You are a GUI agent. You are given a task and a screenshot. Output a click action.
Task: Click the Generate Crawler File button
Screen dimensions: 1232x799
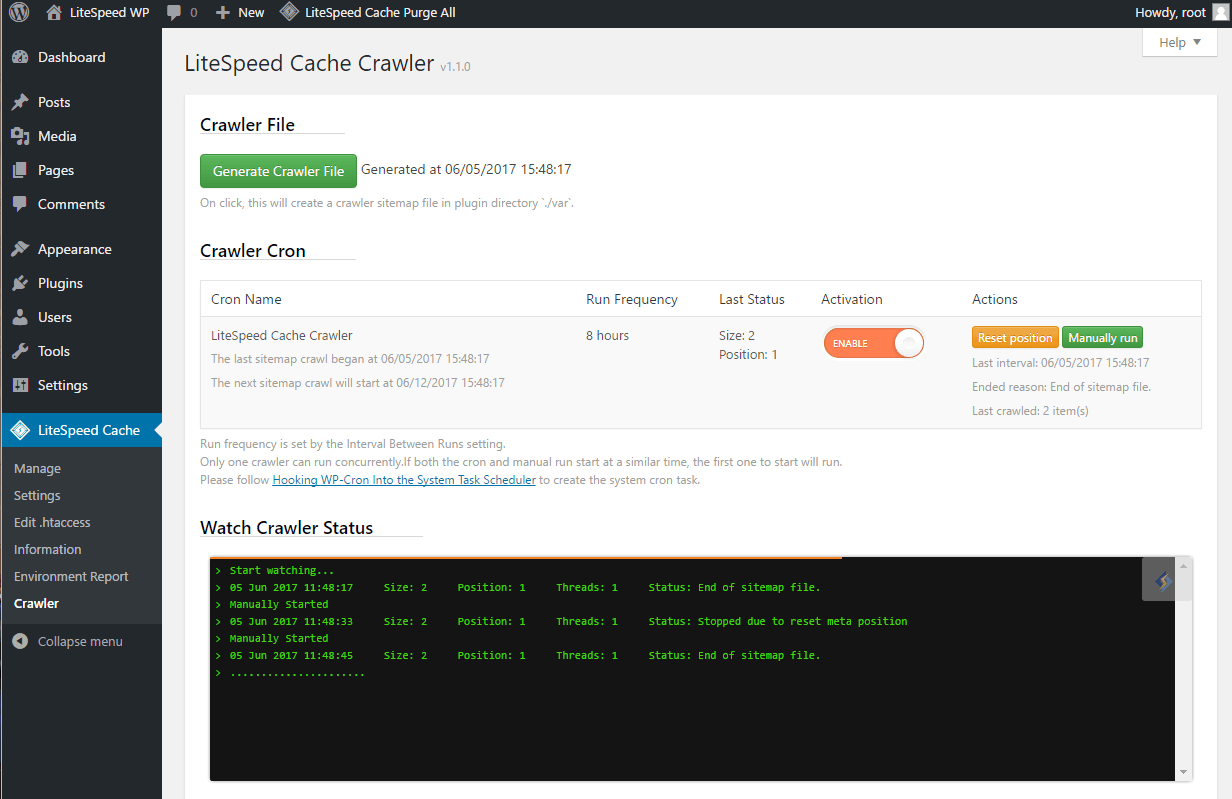(x=278, y=170)
